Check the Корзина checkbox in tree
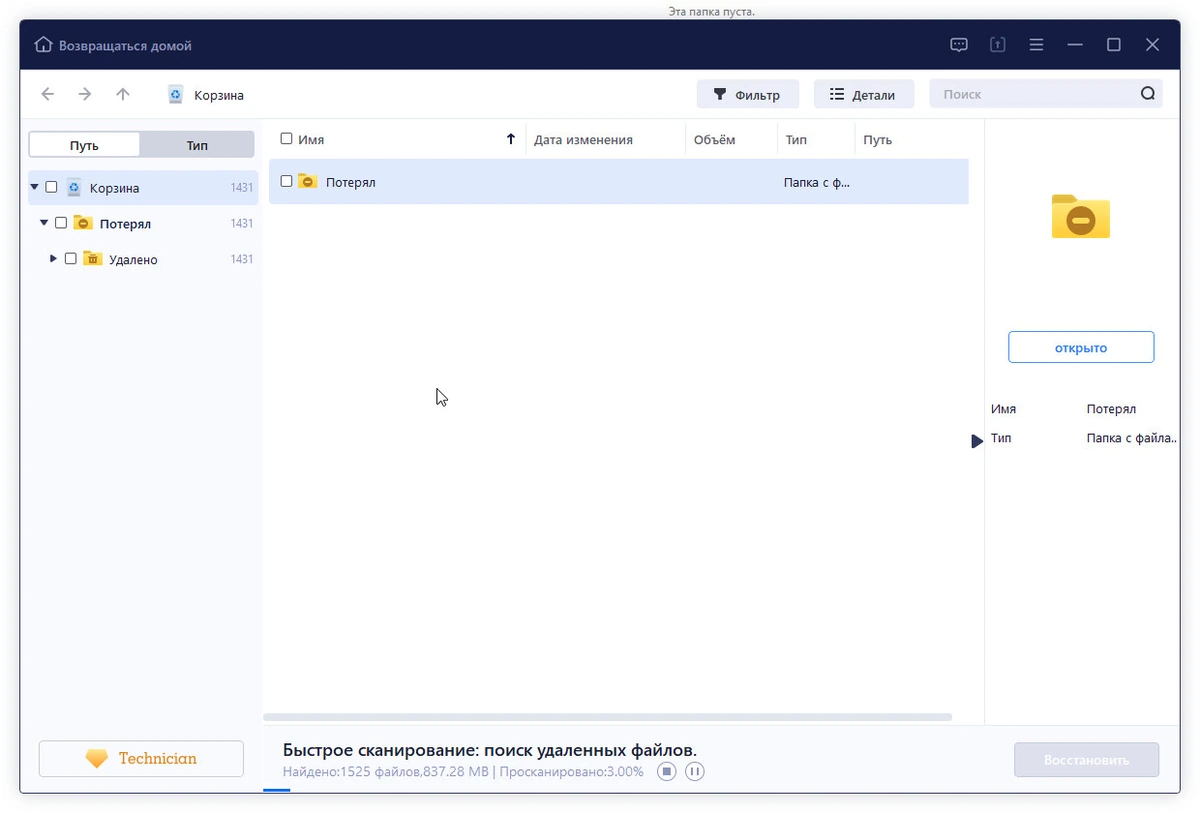The height and width of the screenshot is (813, 1200). click(51, 187)
